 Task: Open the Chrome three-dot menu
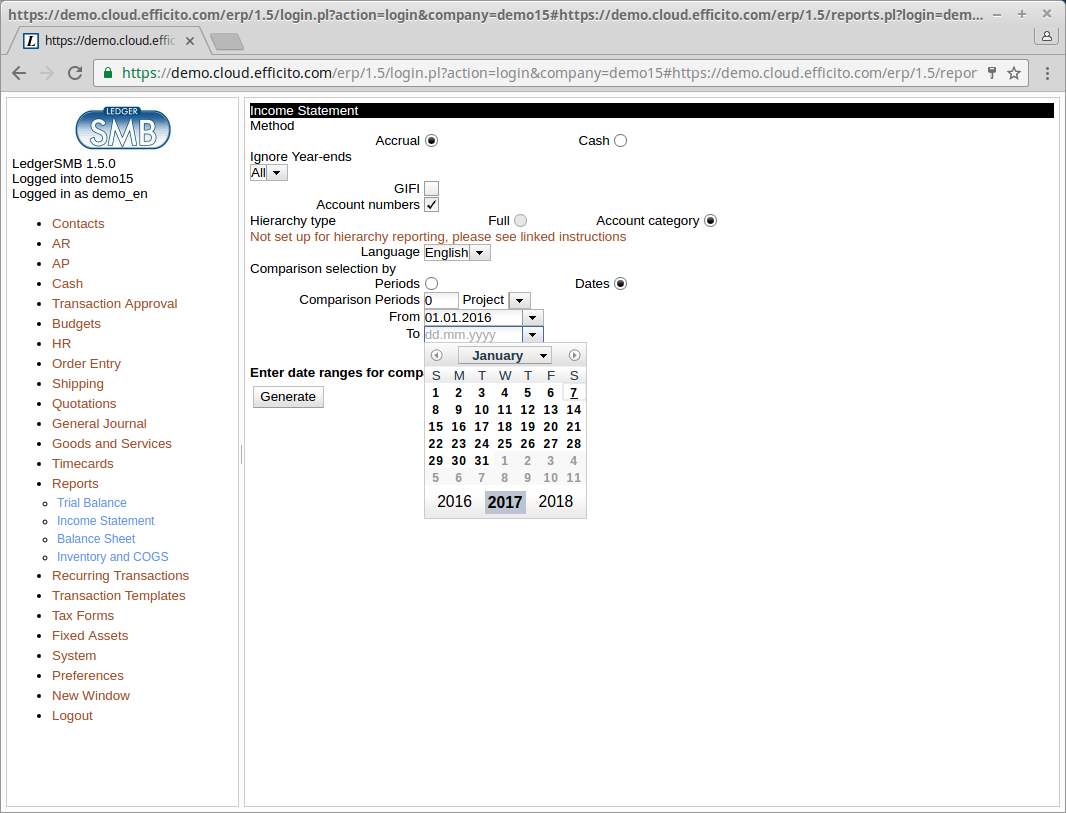1047,73
